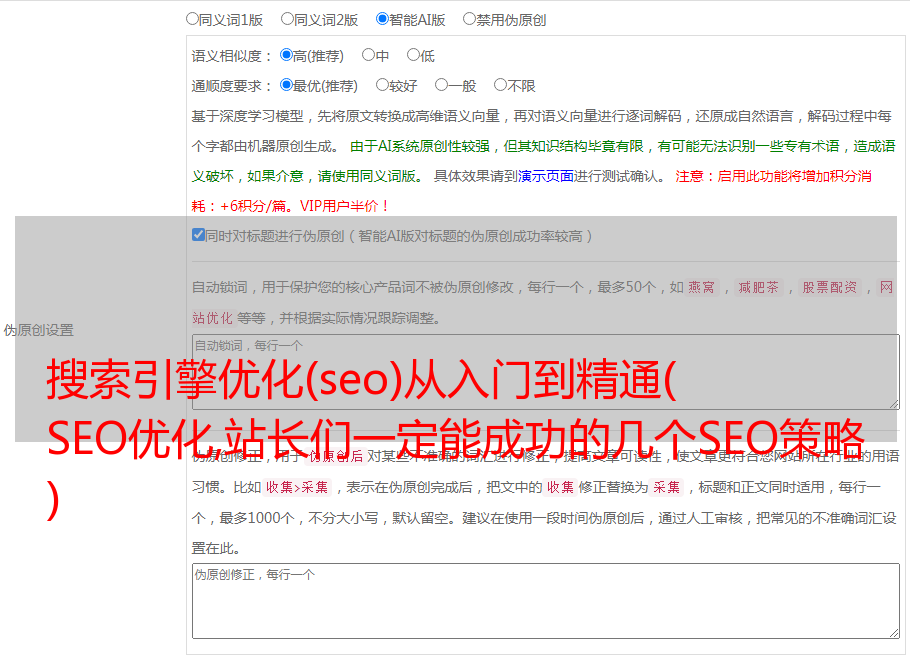The width and height of the screenshot is (911, 658).
Task: Toggle 同时对标题进行伪原创 checkbox
Action: click(x=198, y=235)
